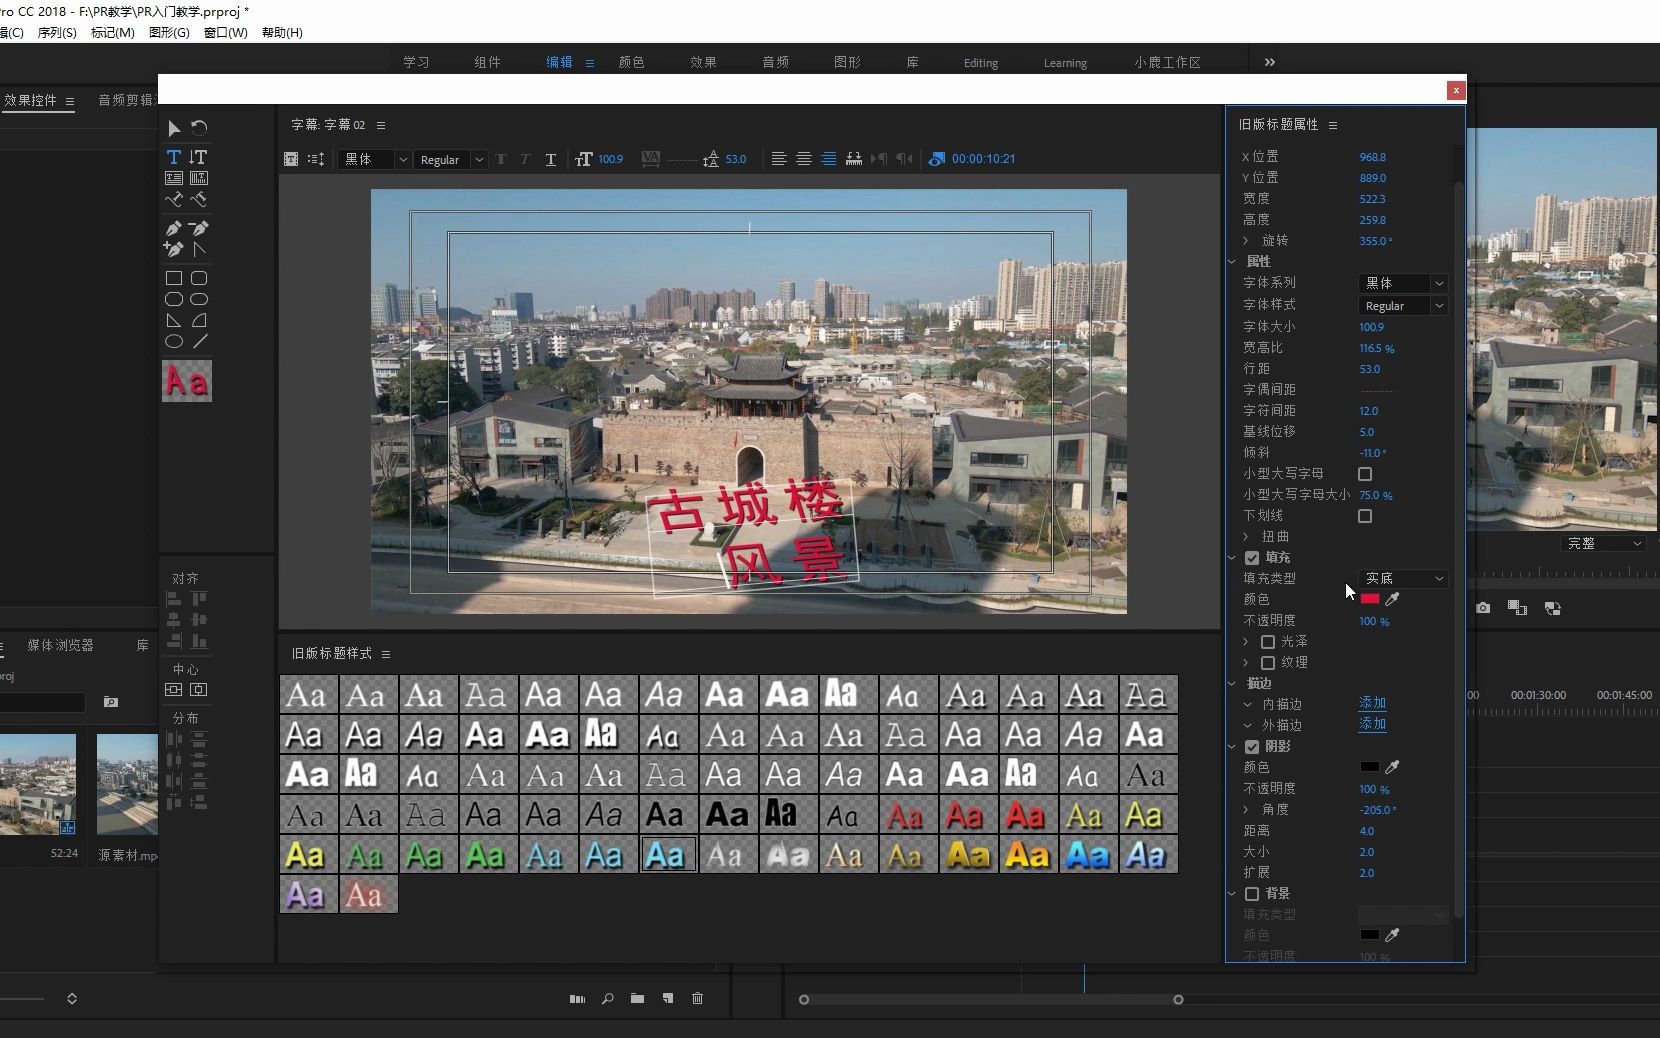
Task: Click the Selection arrow tool
Action: click(x=173, y=128)
